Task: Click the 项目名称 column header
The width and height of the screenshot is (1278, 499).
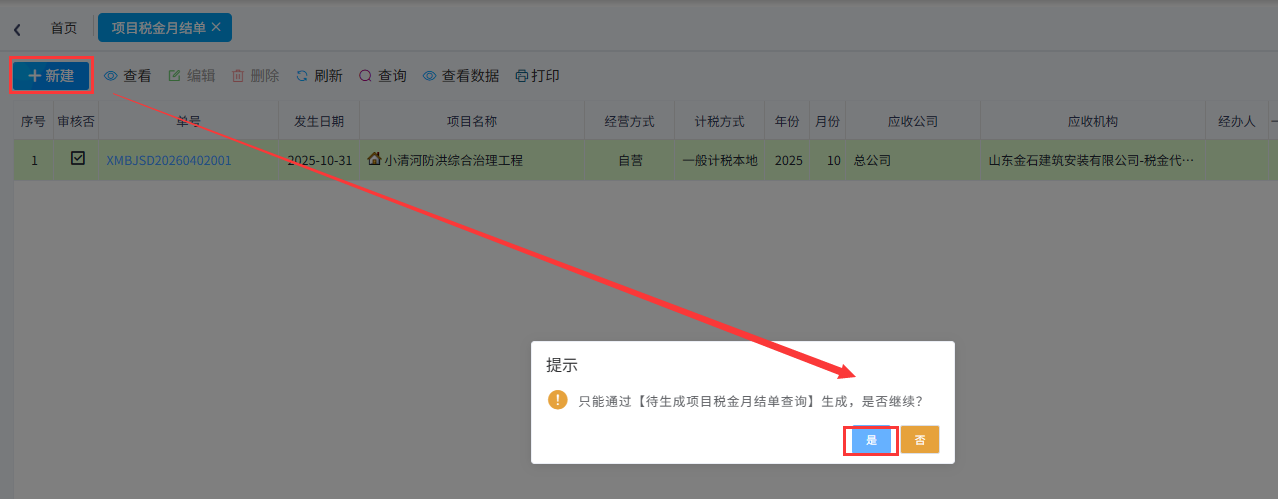Action: coord(472,121)
